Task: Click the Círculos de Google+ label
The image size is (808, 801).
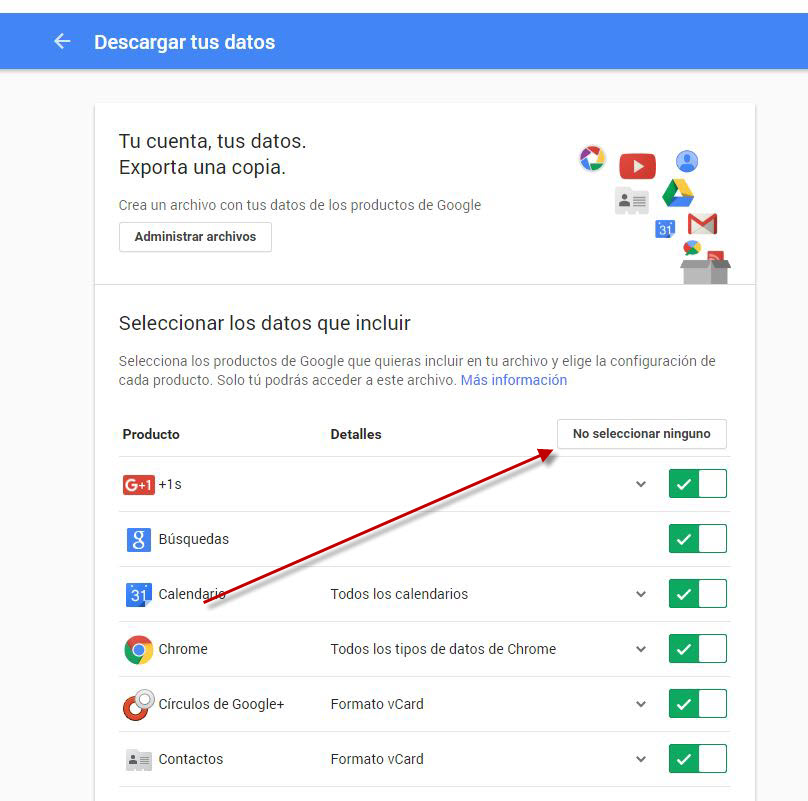Action: click(x=222, y=705)
